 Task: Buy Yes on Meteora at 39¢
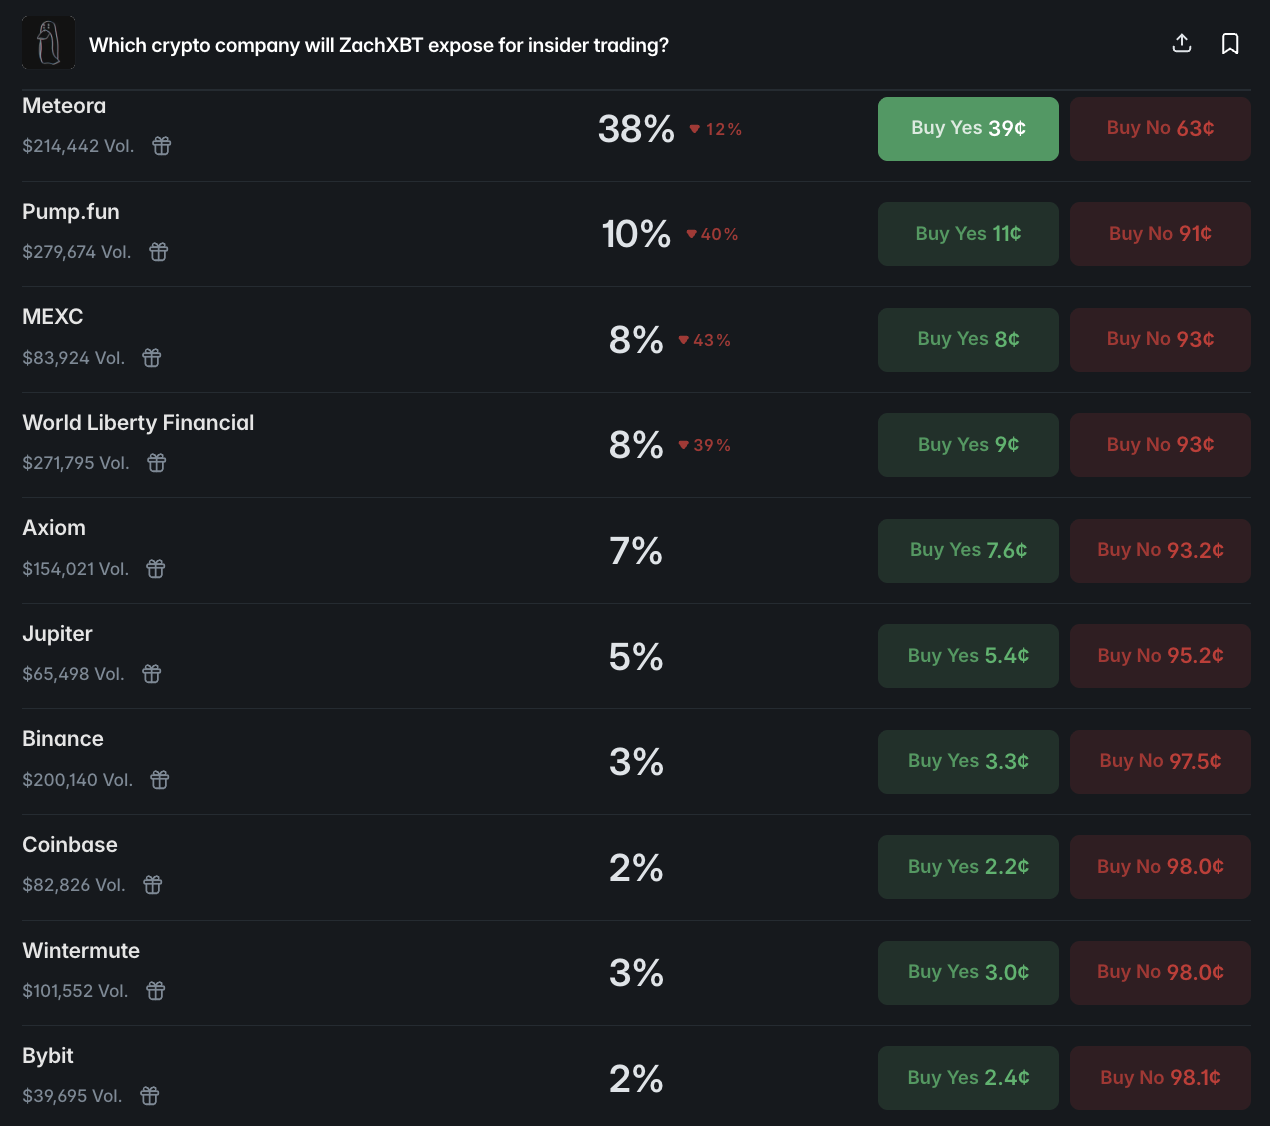click(968, 129)
